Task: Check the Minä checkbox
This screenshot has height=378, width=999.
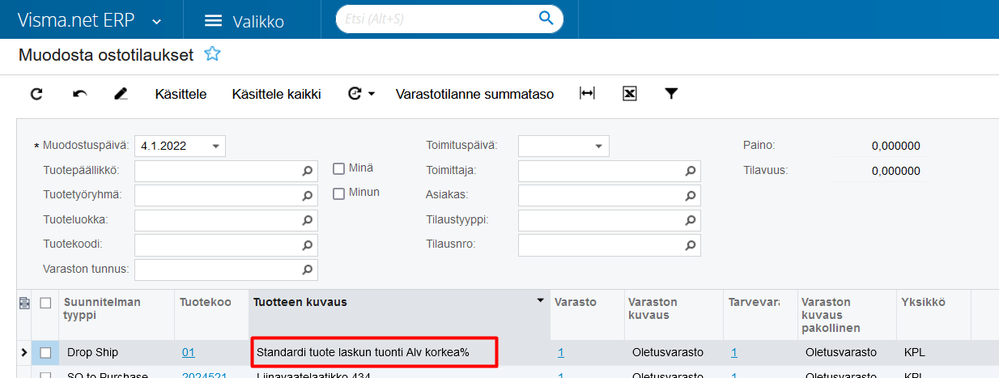Action: click(339, 169)
